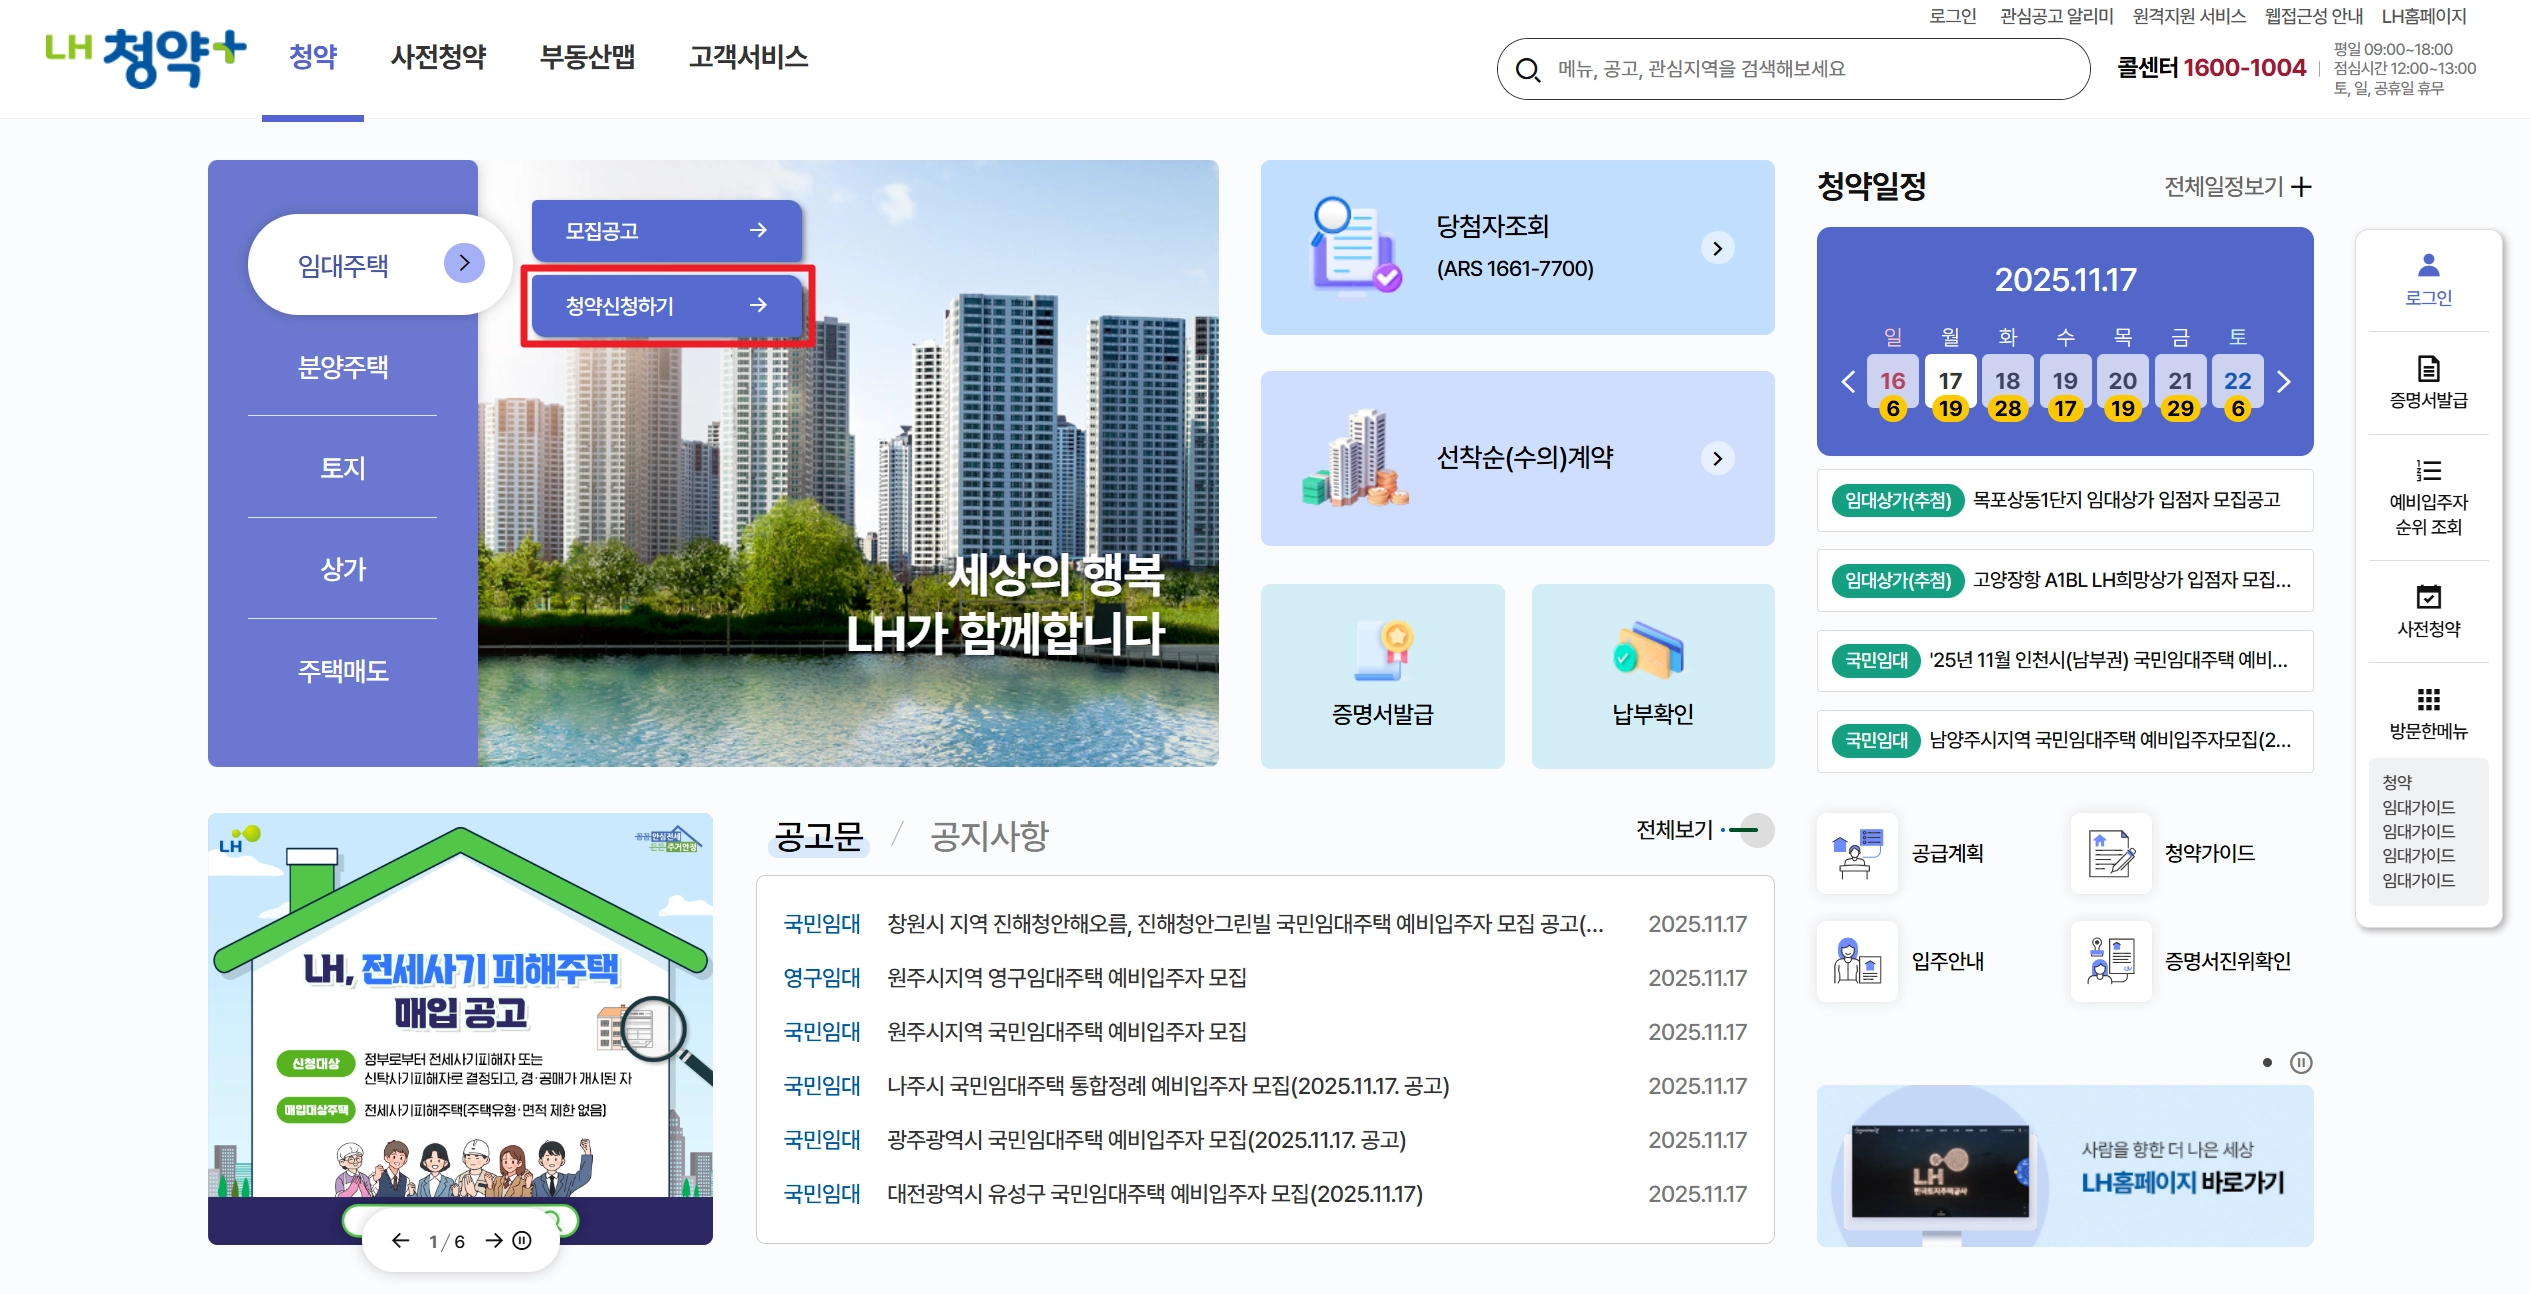Click the 공급계획 supply plan icon
The height and width of the screenshot is (1294, 2530).
click(1857, 852)
